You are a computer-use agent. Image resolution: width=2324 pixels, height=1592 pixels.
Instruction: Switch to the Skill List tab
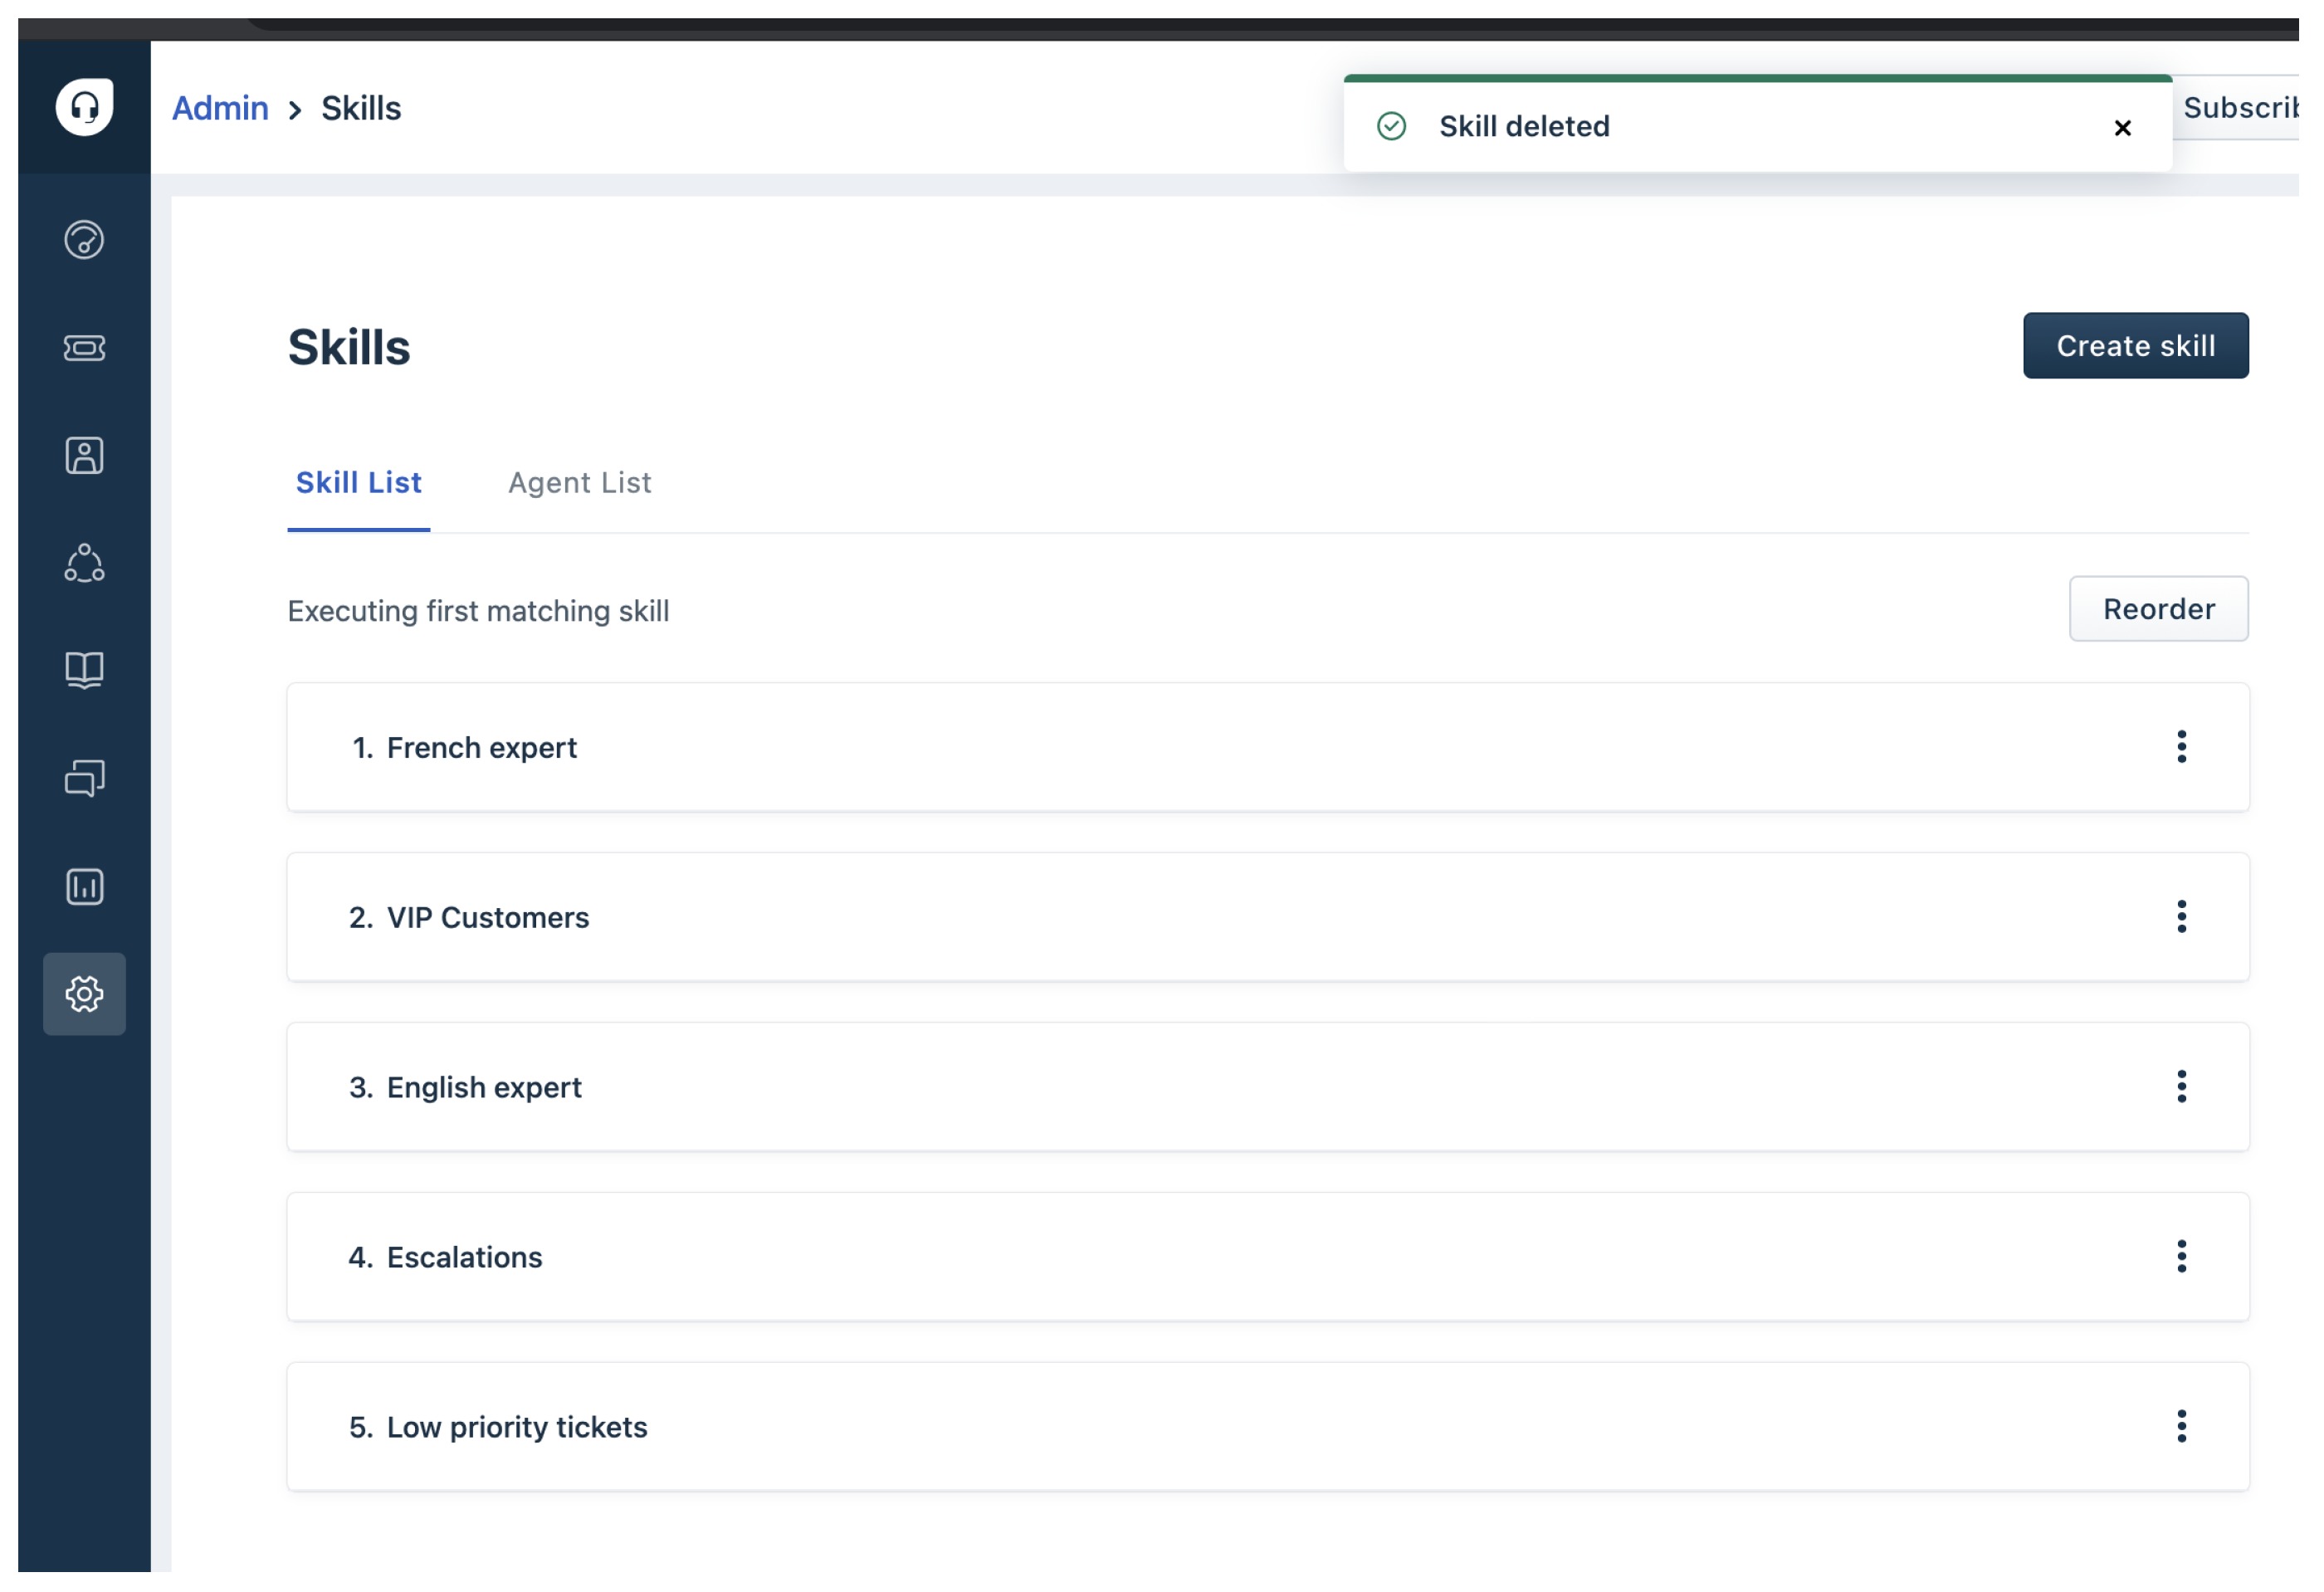click(x=359, y=483)
